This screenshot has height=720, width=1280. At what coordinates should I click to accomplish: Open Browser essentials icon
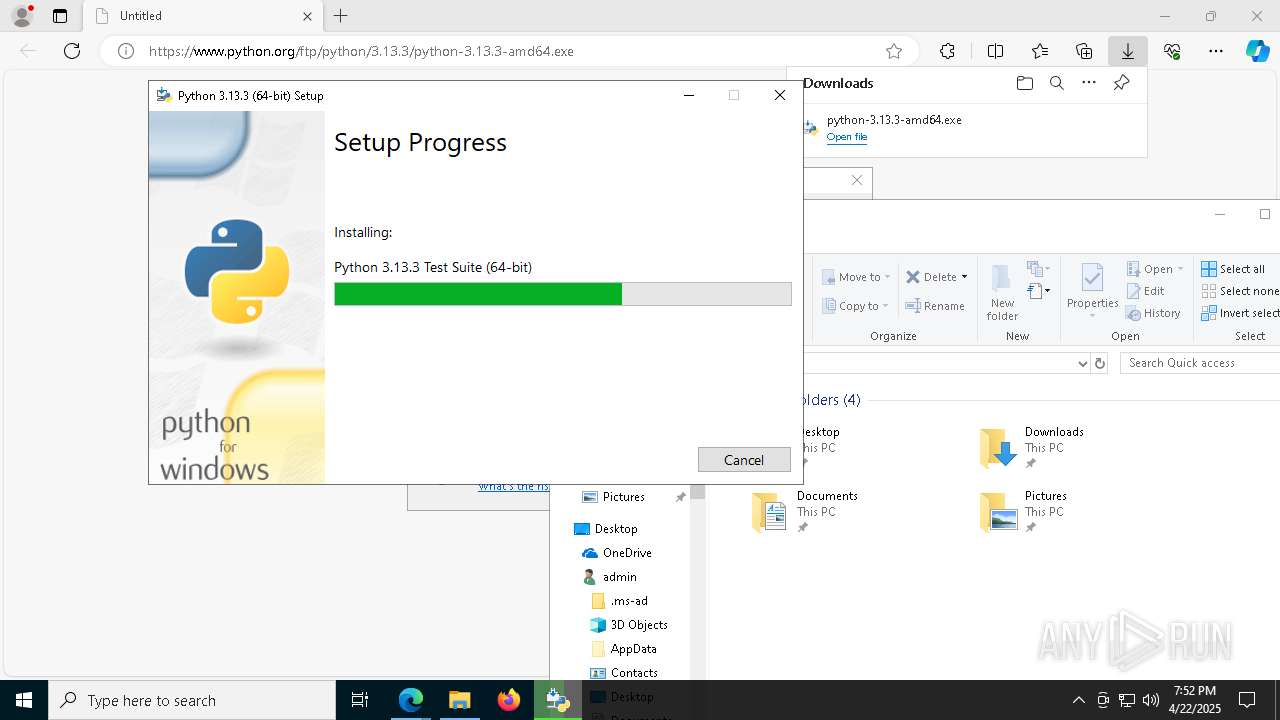[1172, 51]
